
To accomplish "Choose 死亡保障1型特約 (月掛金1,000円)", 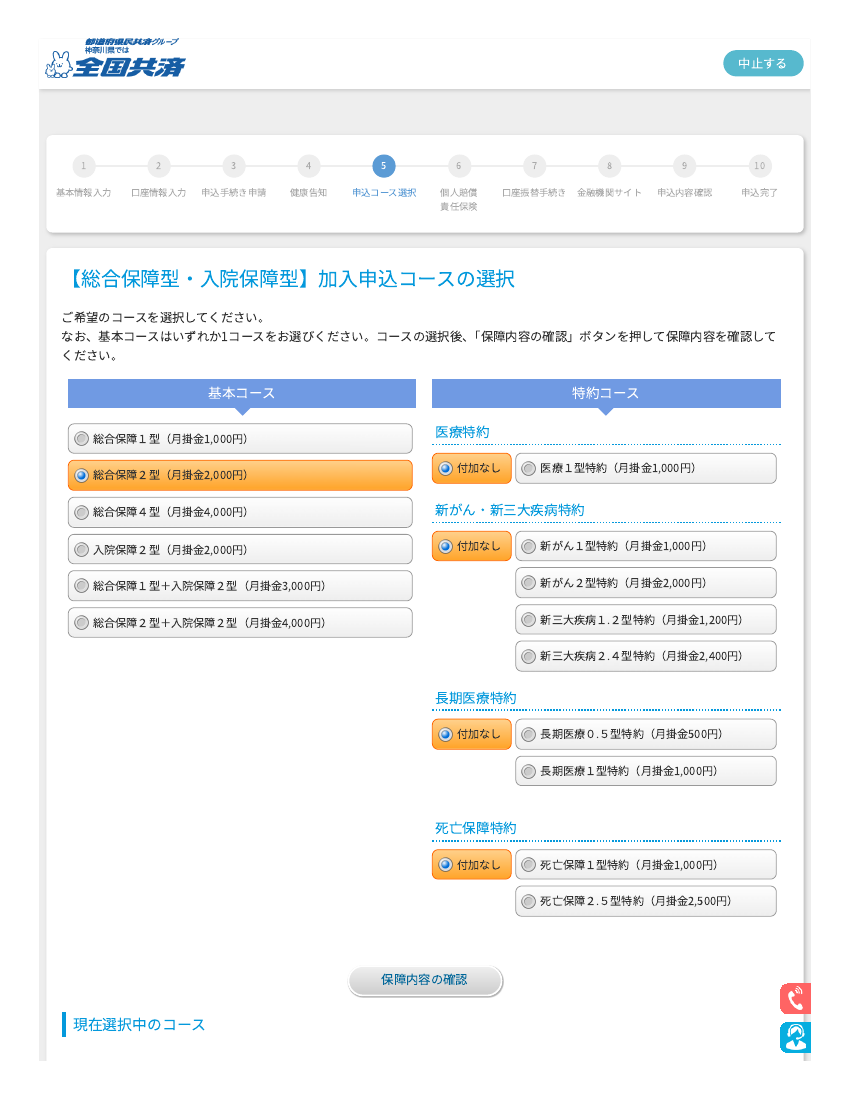I will (646, 865).
